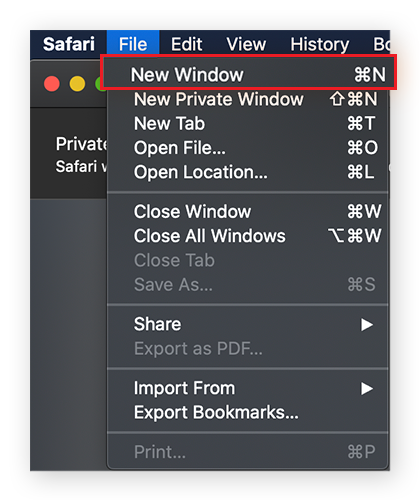
Task: Open the View menu
Action: click(246, 44)
